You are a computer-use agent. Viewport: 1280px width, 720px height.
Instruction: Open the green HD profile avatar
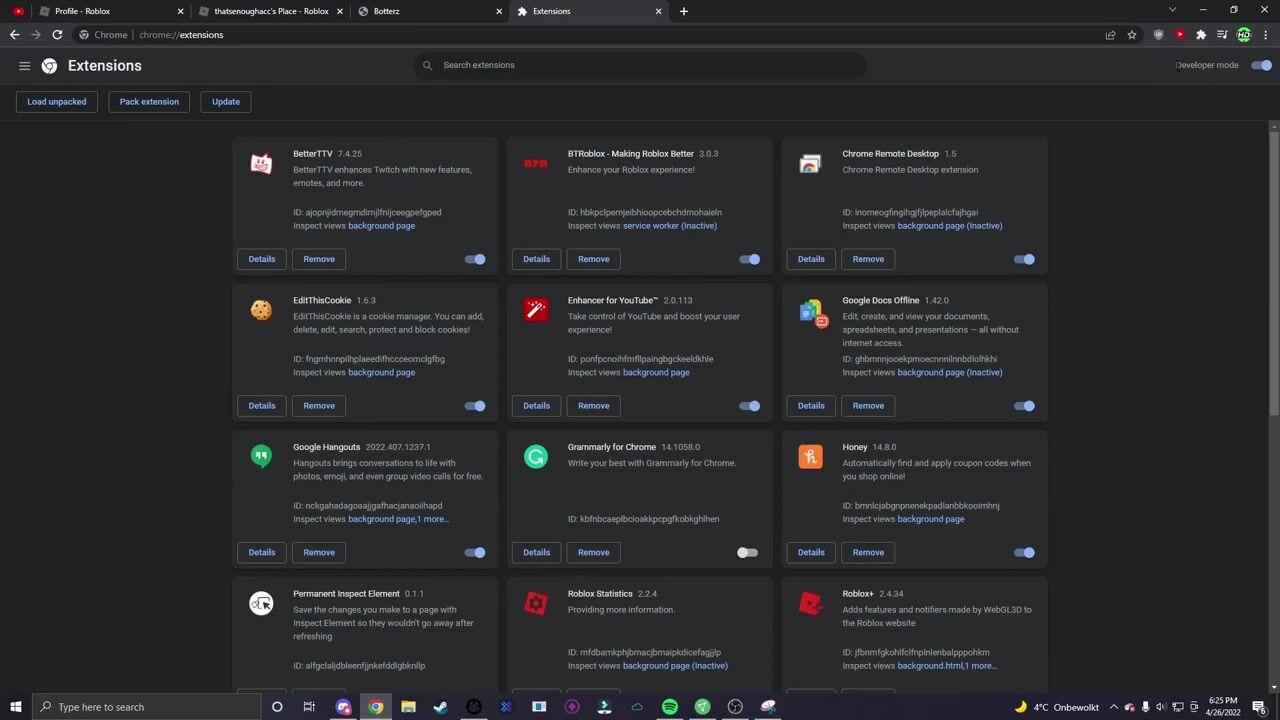click(1244, 35)
